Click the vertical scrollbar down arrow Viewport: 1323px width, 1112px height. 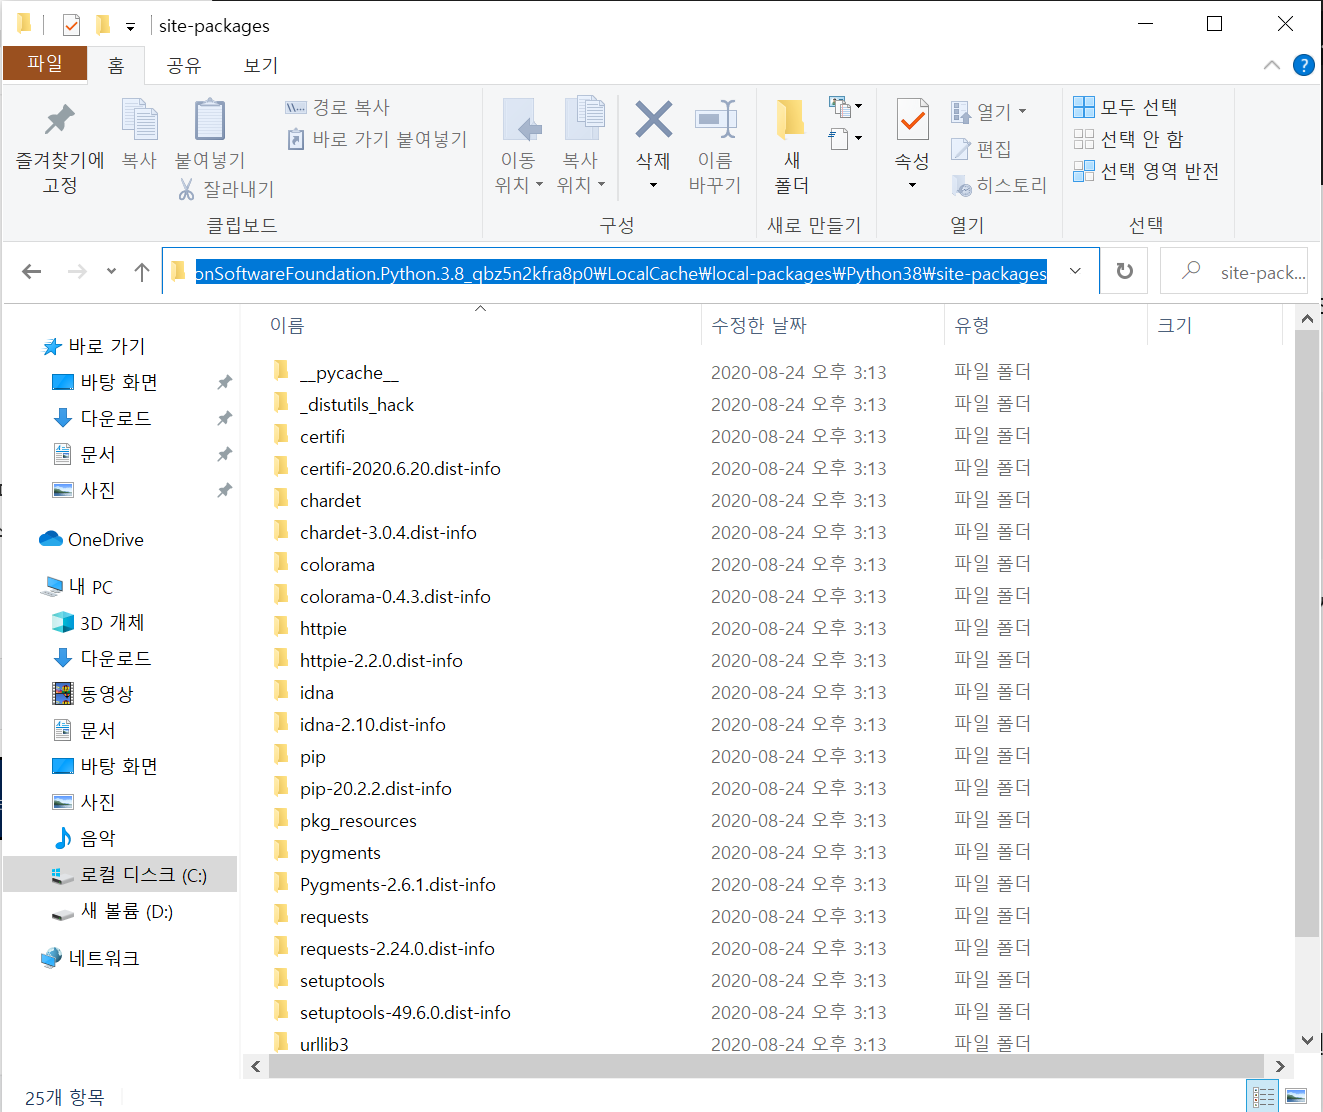click(x=1307, y=1040)
